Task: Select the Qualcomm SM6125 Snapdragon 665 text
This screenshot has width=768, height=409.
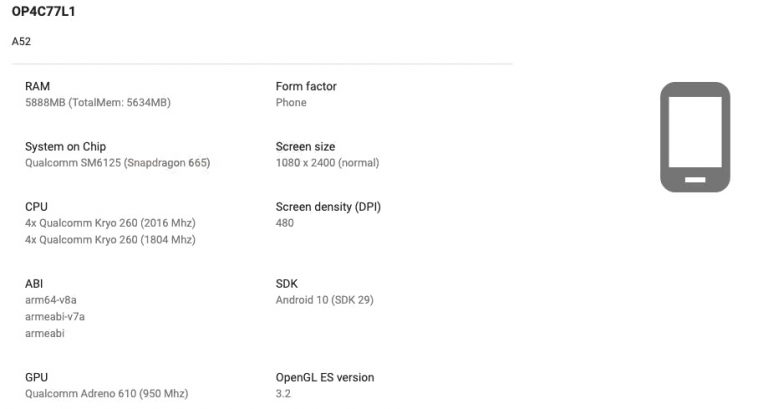Action: pos(117,163)
